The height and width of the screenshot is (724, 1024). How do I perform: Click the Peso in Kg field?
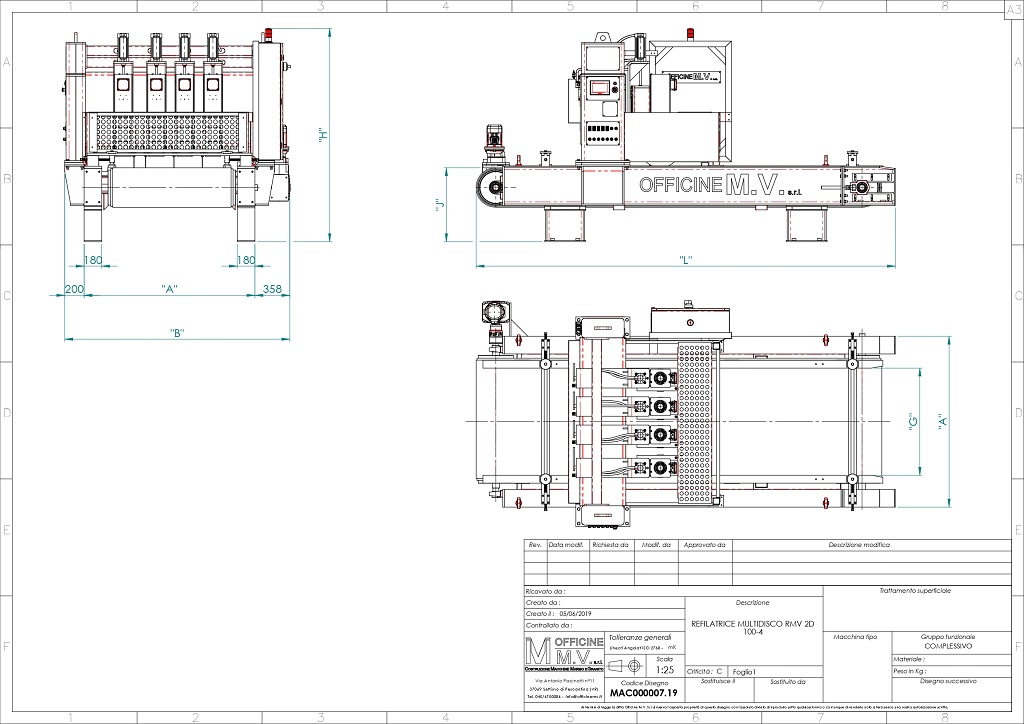(952, 671)
